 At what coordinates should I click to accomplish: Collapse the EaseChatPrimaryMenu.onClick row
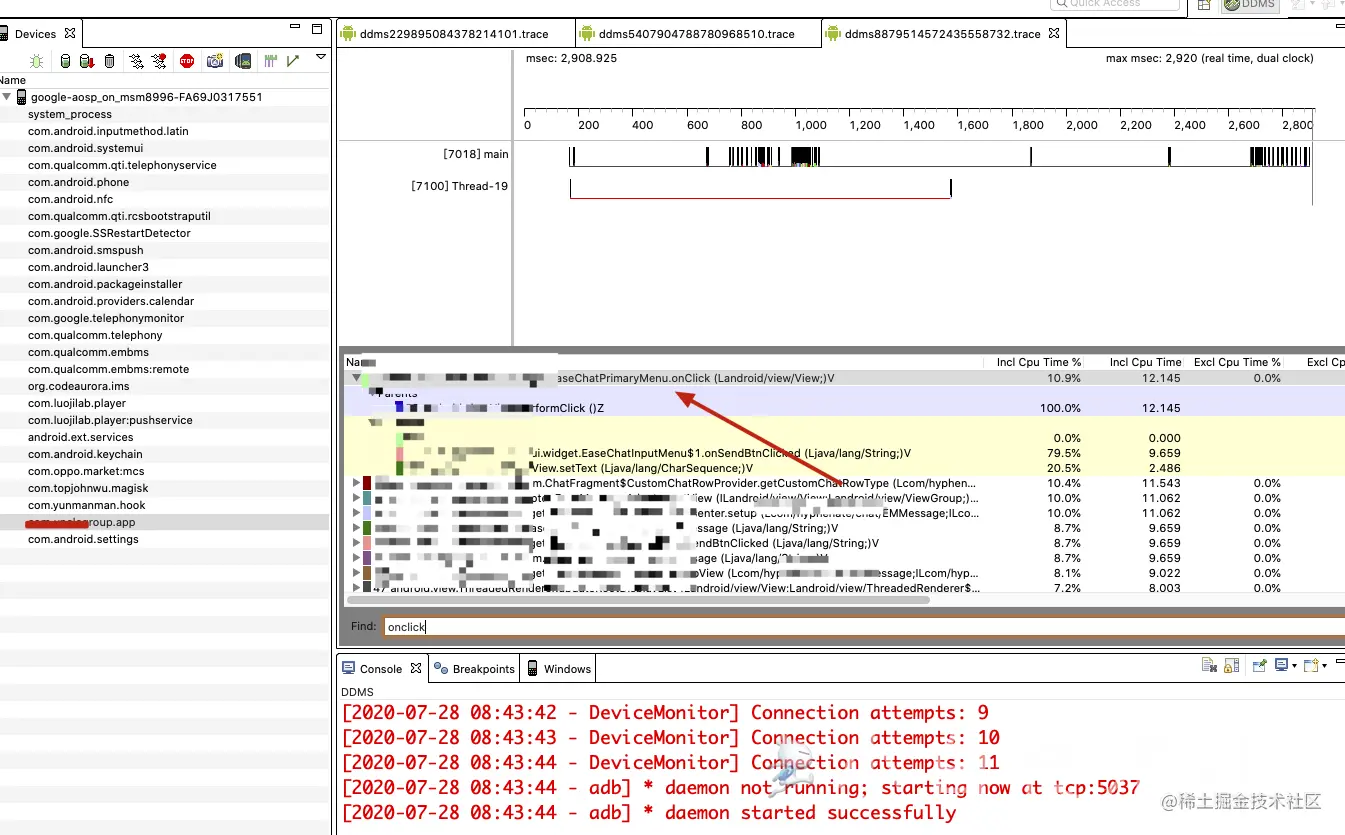click(356, 379)
